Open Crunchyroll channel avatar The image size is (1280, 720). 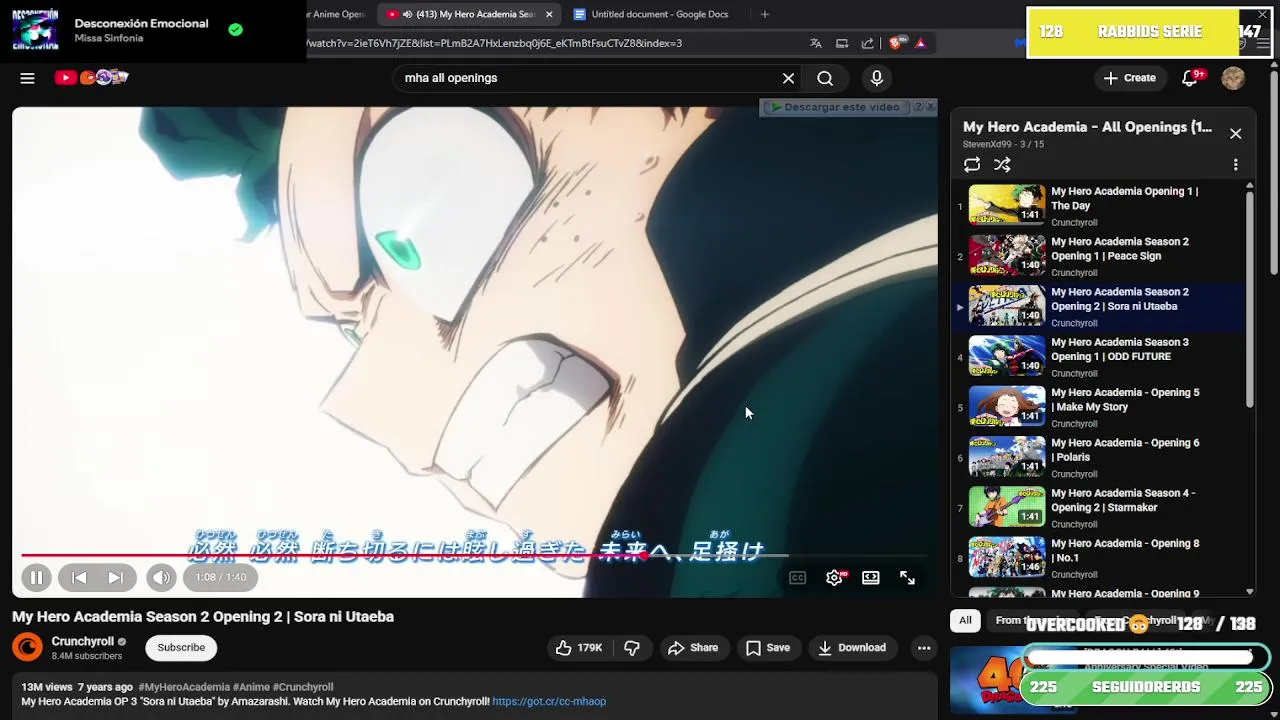pyautogui.click(x=27, y=648)
